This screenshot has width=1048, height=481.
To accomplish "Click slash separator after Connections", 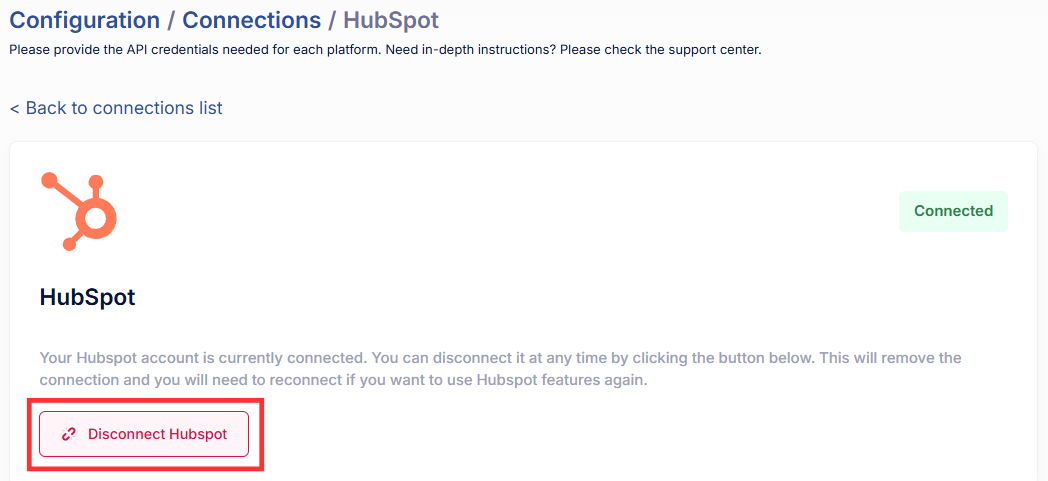I will [x=332, y=20].
